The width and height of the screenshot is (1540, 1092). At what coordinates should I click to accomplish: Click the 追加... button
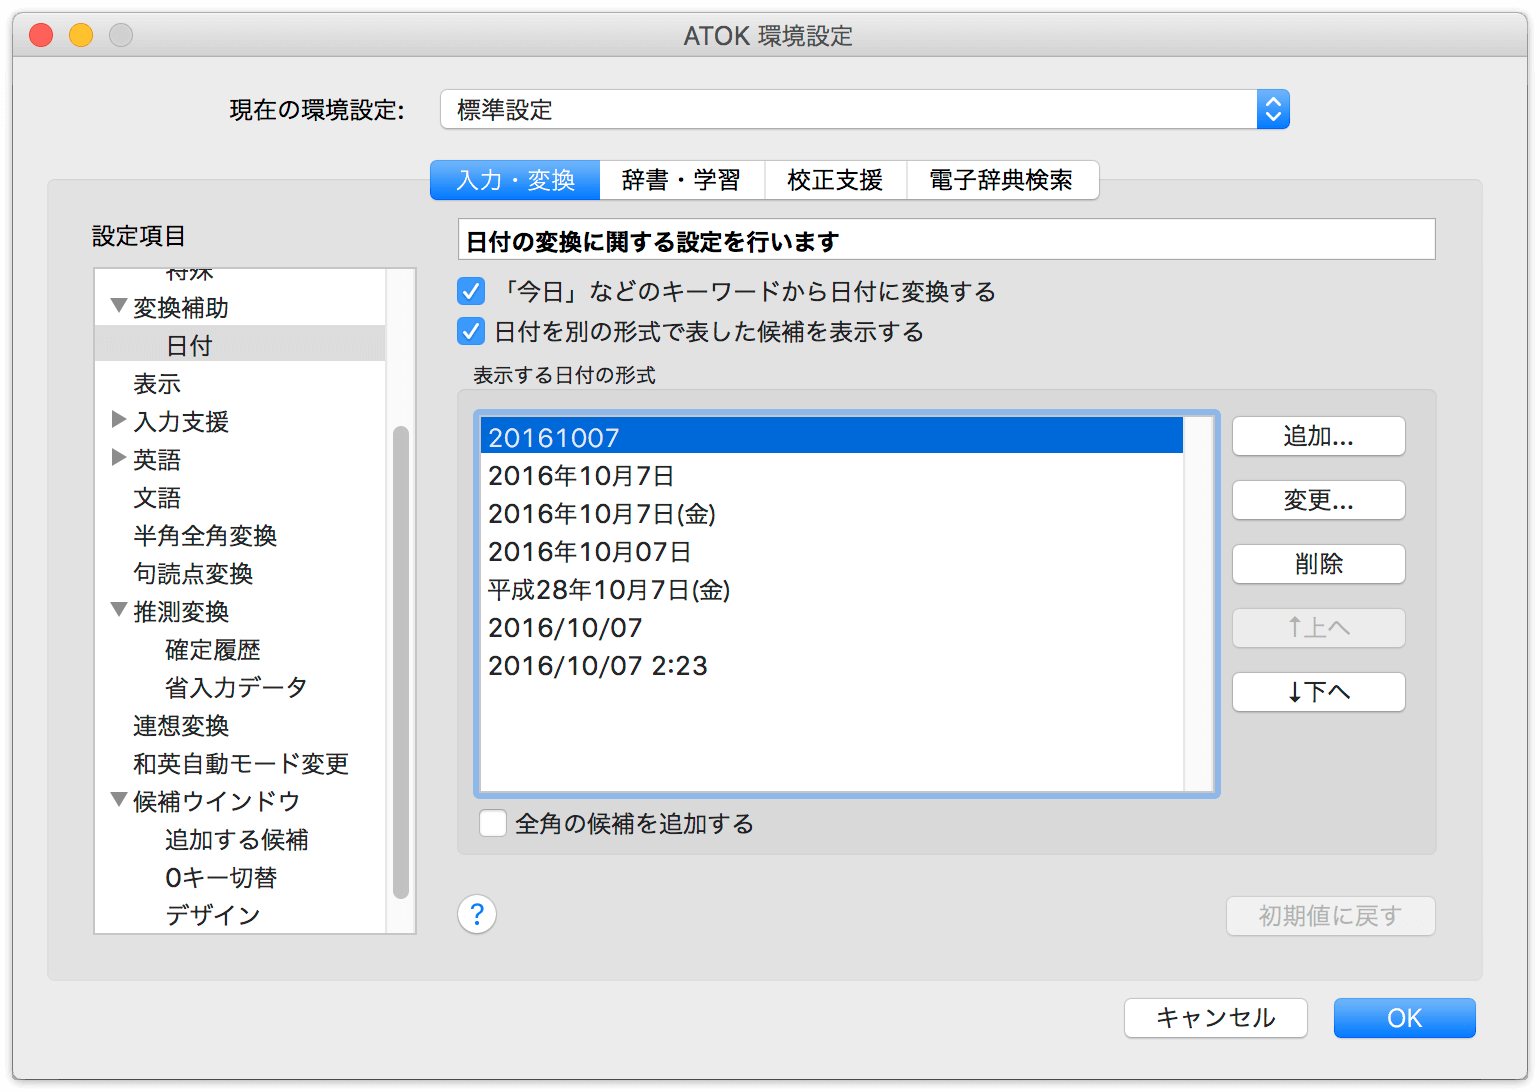point(1318,436)
